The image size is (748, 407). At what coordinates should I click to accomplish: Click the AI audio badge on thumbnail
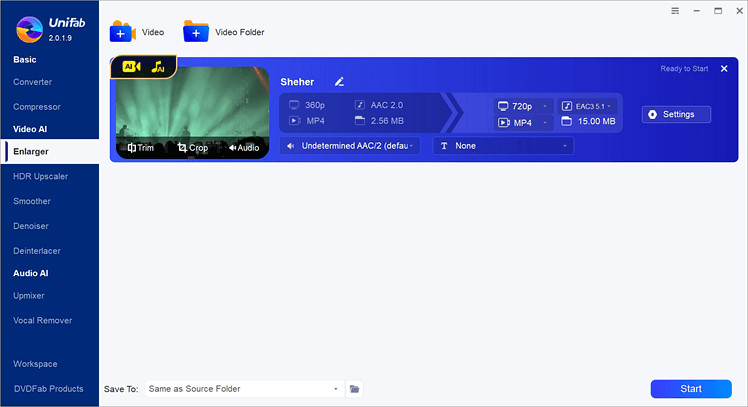158,67
